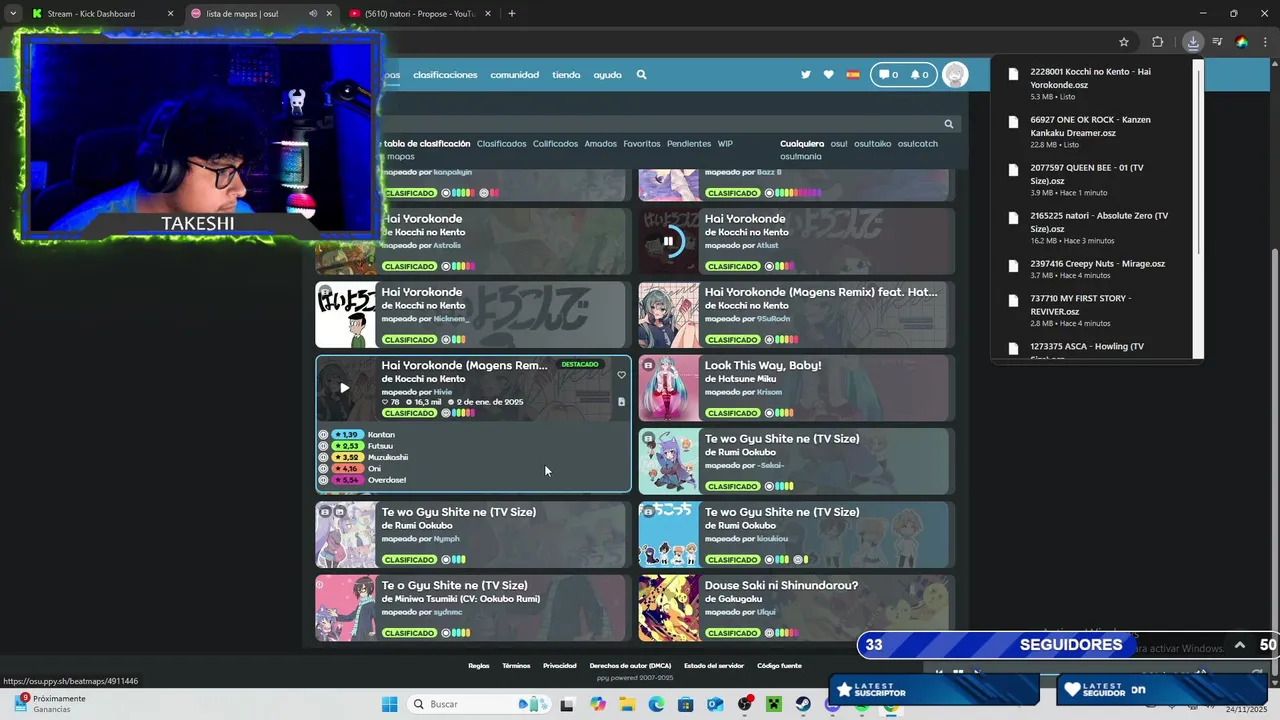Image resolution: width=1280 pixels, height=720 pixels.
Task: Switch to the natori - Propose YouTube tab
Action: coord(419,14)
